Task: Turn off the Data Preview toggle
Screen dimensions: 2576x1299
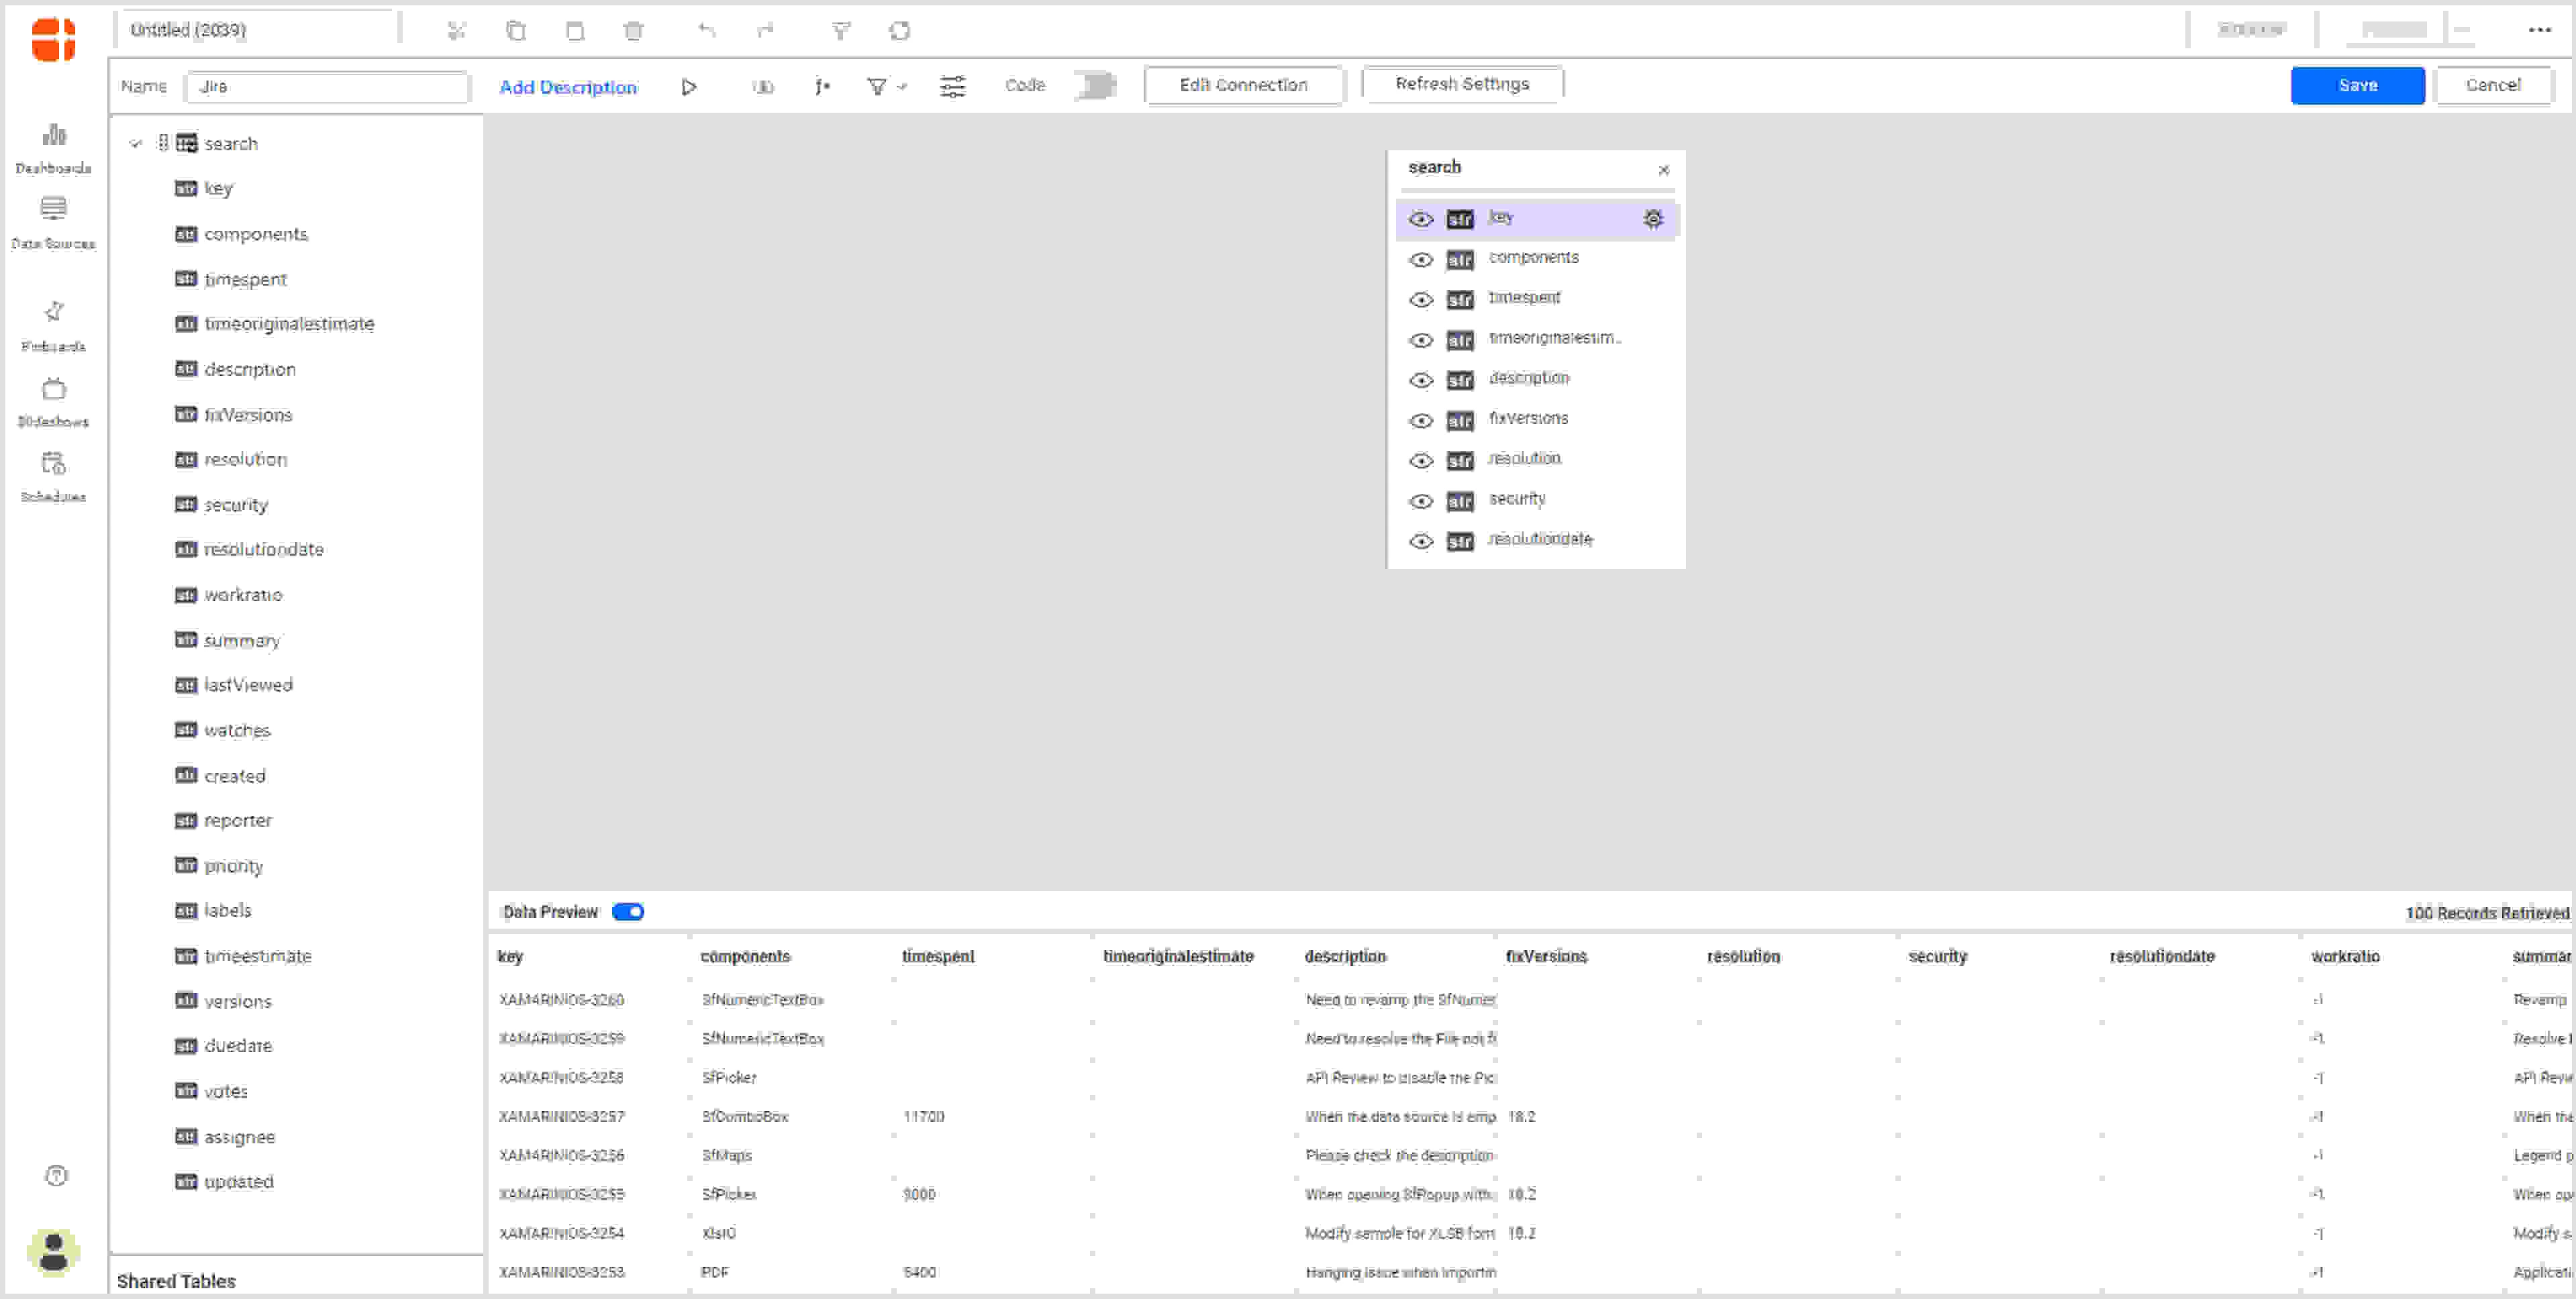Action: pos(628,911)
